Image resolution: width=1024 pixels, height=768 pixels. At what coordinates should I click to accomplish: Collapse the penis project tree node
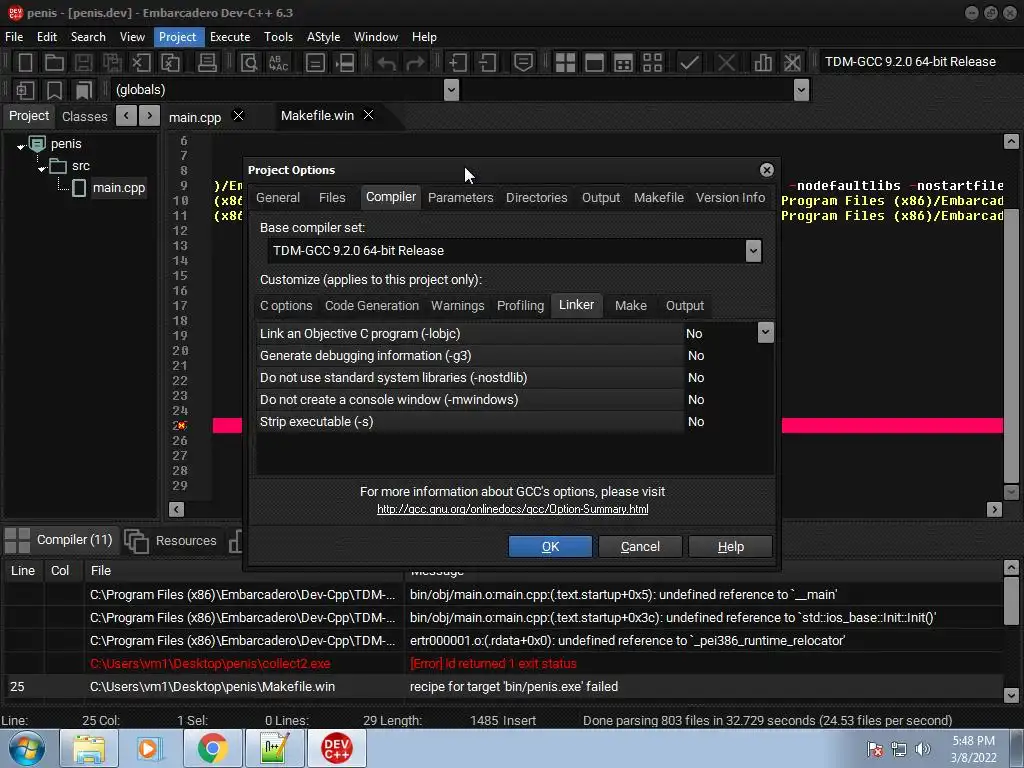[x=21, y=146]
